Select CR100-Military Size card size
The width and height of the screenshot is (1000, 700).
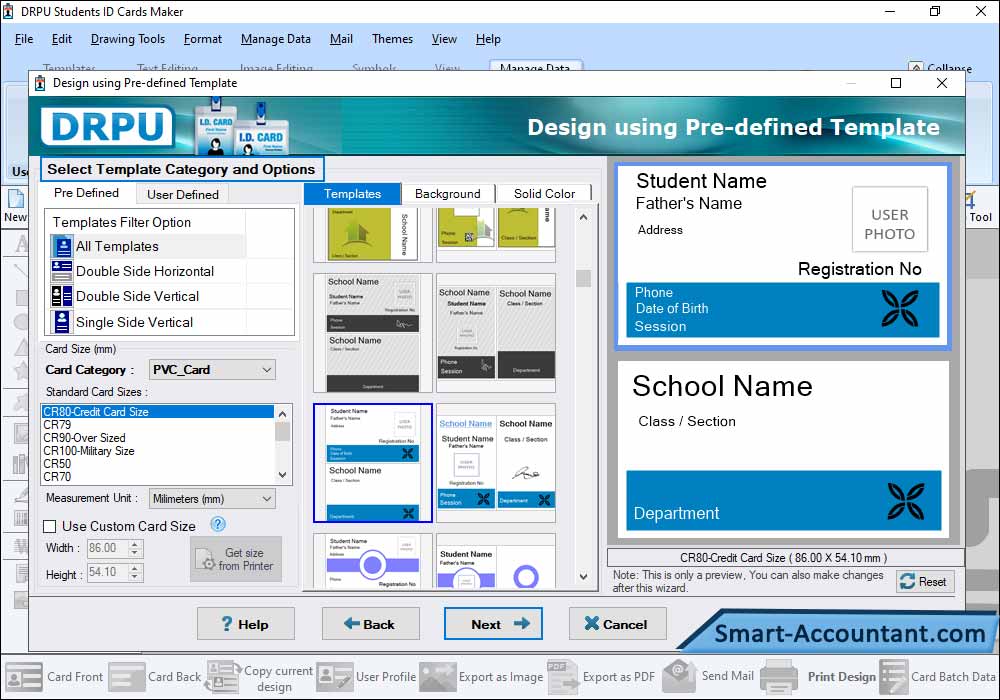pyautogui.click(x=158, y=451)
